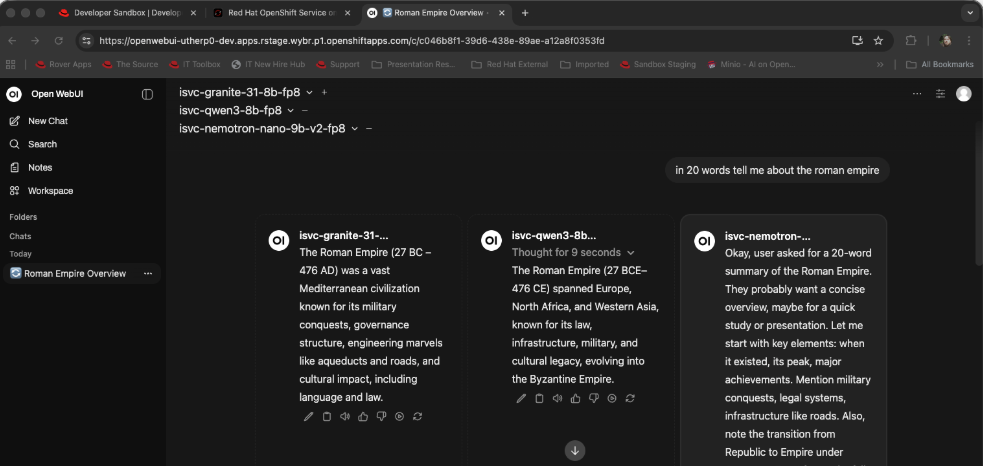Screen dimensions: 983x466
Task: Click the edit pencil icon under granite response
Action: (x=308, y=416)
